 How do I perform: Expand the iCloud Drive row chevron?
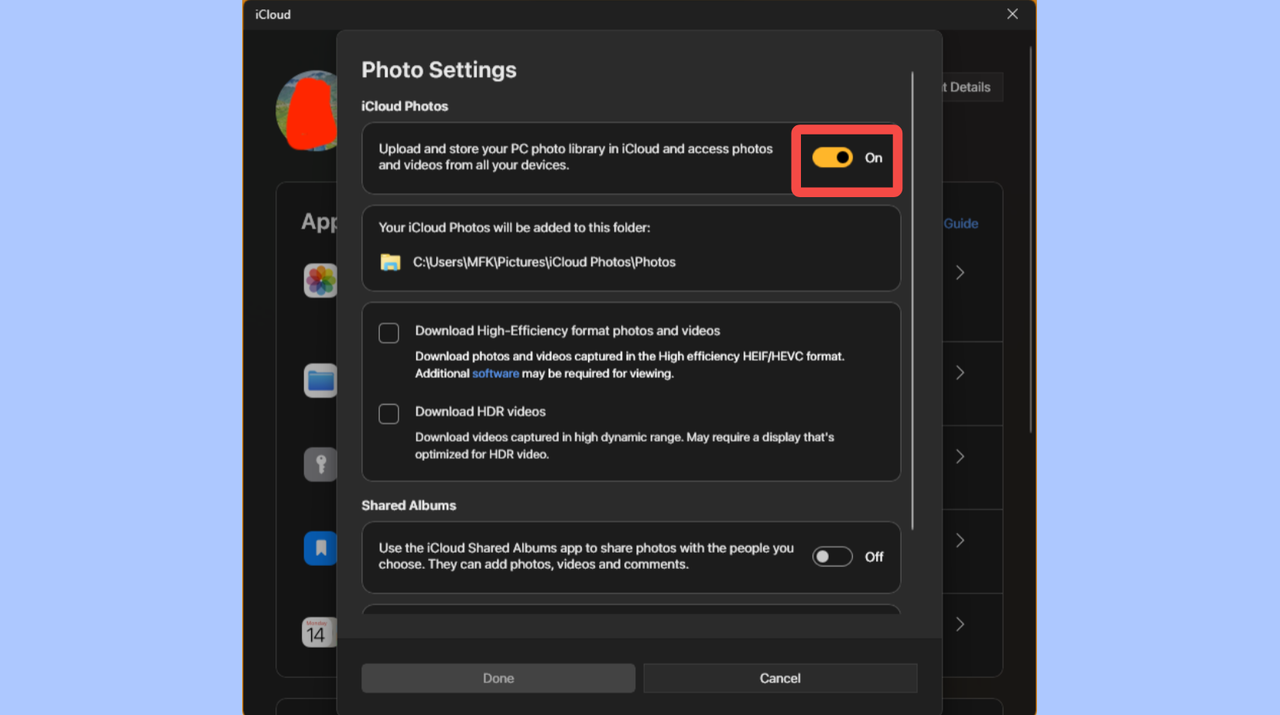point(960,372)
